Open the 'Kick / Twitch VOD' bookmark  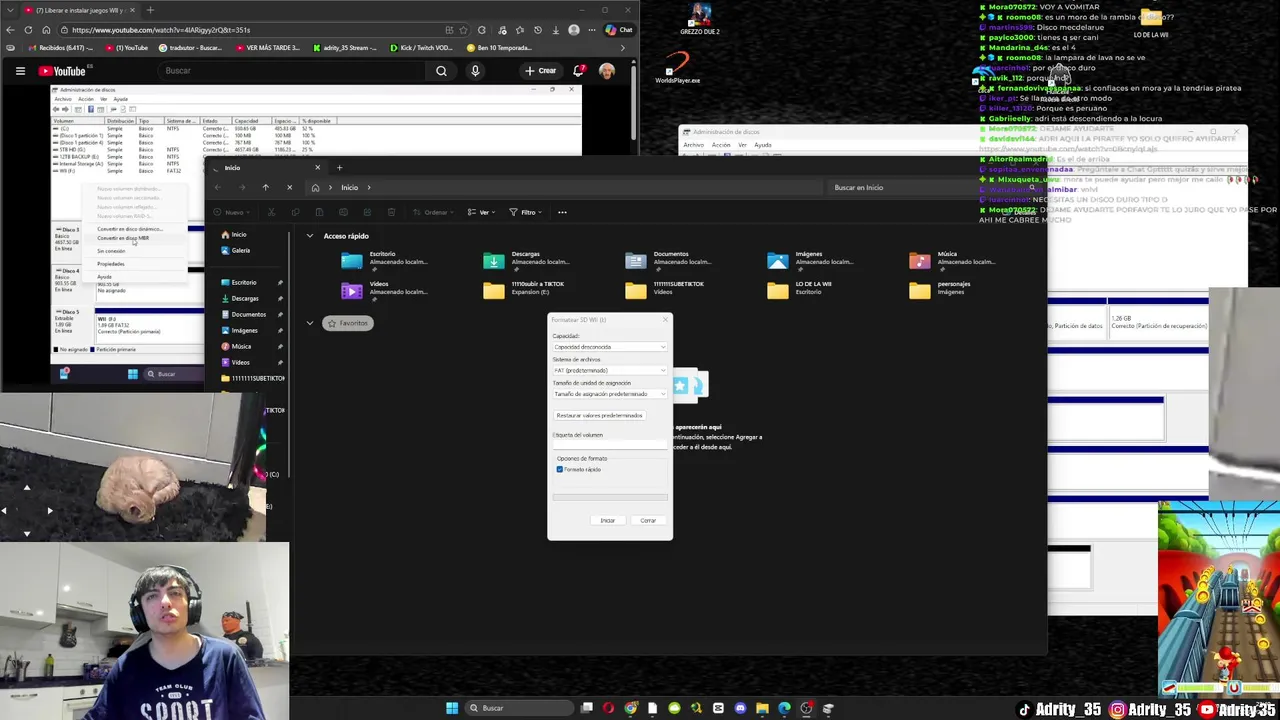pos(420,47)
